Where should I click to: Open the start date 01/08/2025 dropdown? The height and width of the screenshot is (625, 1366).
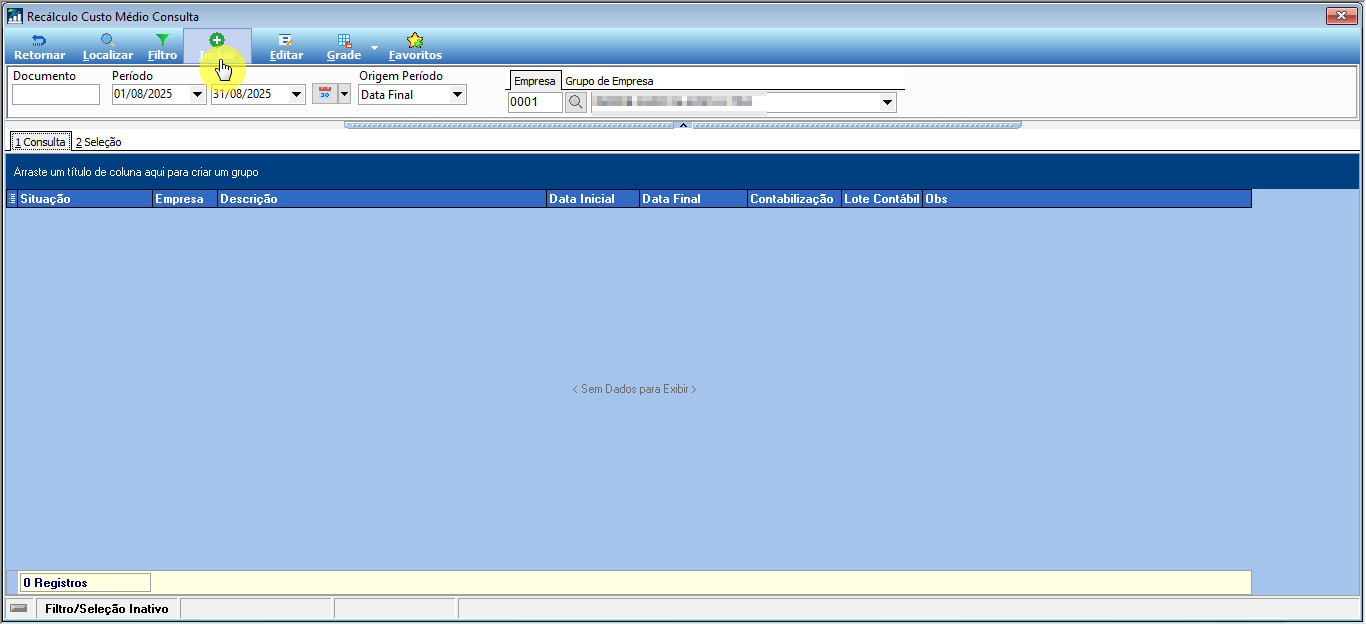pyautogui.click(x=198, y=94)
